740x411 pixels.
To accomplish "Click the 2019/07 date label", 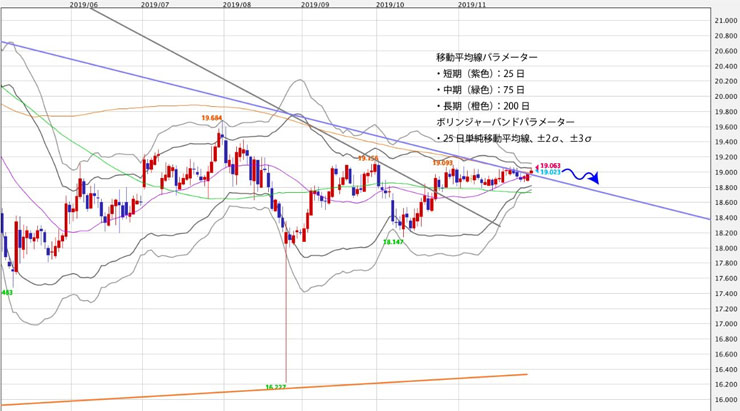I will tap(155, 4).
